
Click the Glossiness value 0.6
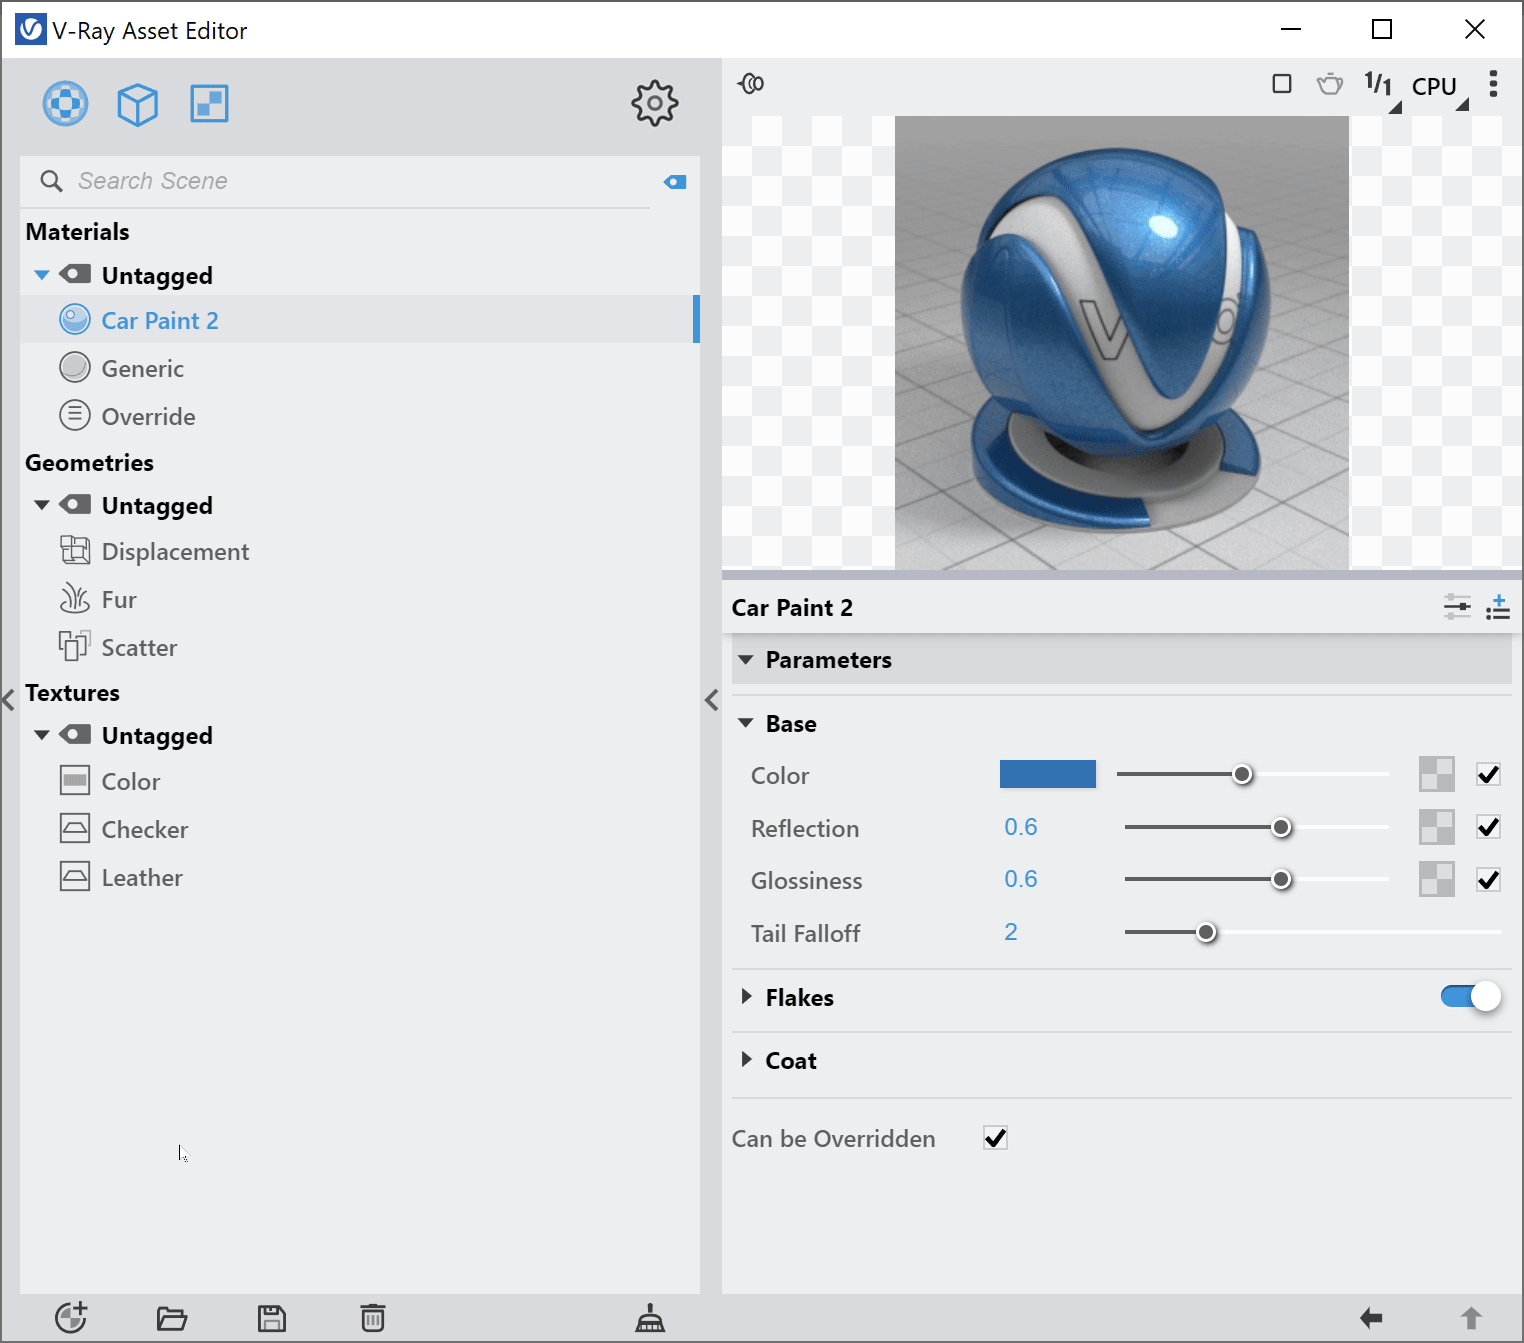click(1021, 879)
